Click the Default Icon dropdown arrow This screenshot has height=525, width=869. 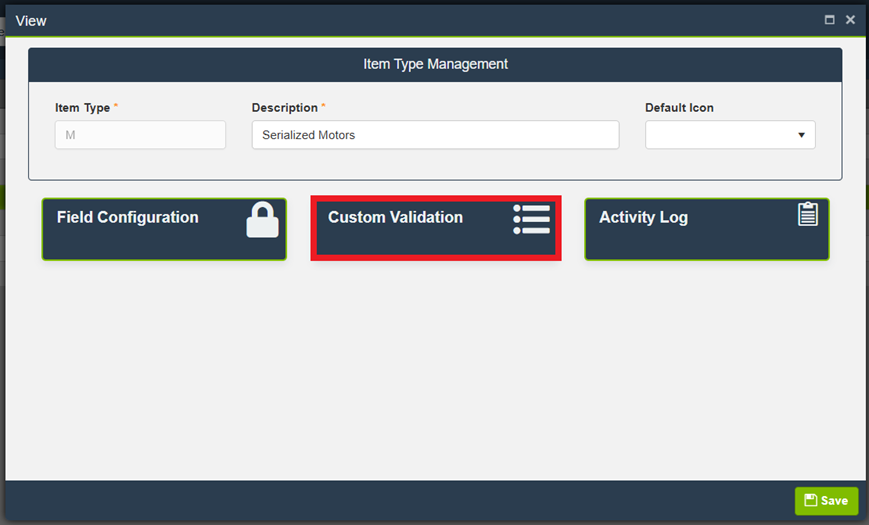[801, 135]
